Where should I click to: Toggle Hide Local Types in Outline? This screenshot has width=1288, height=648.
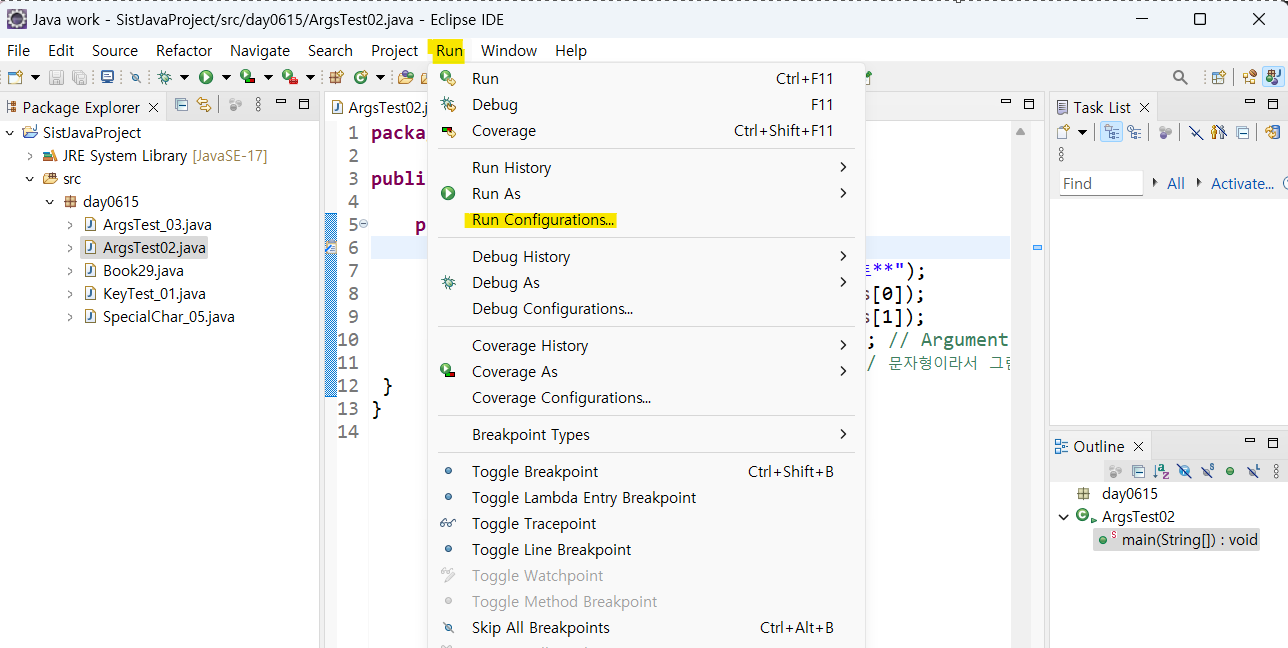1253,471
